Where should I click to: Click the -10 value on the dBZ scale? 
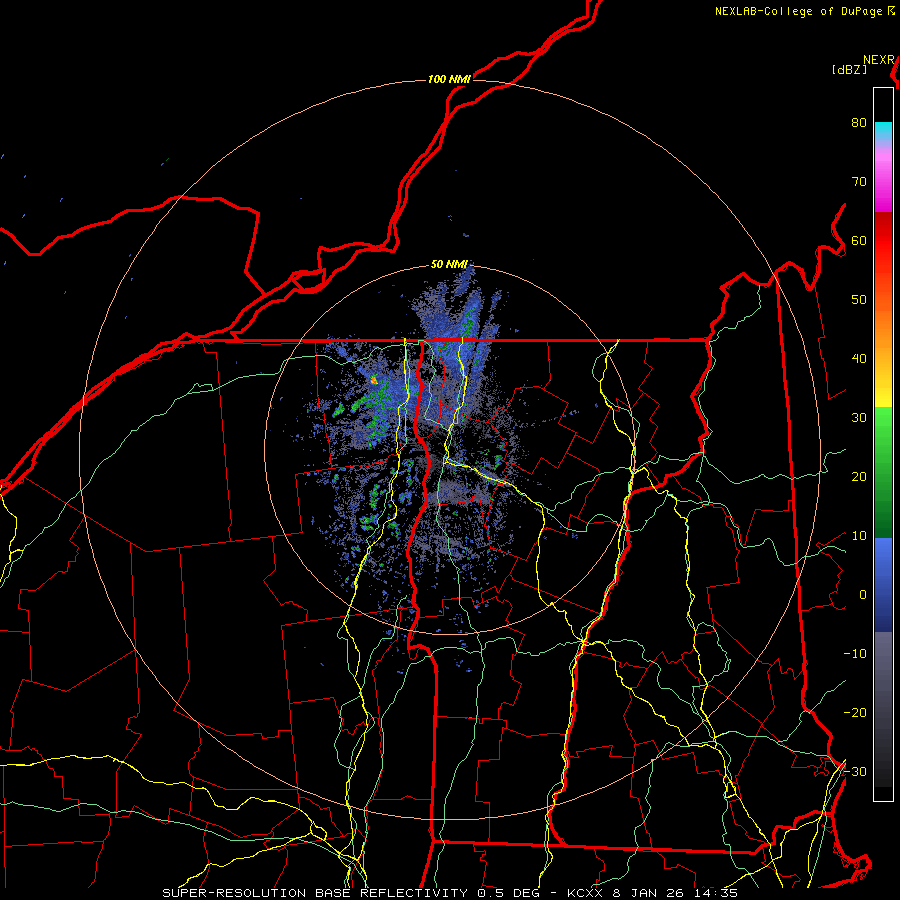point(855,654)
